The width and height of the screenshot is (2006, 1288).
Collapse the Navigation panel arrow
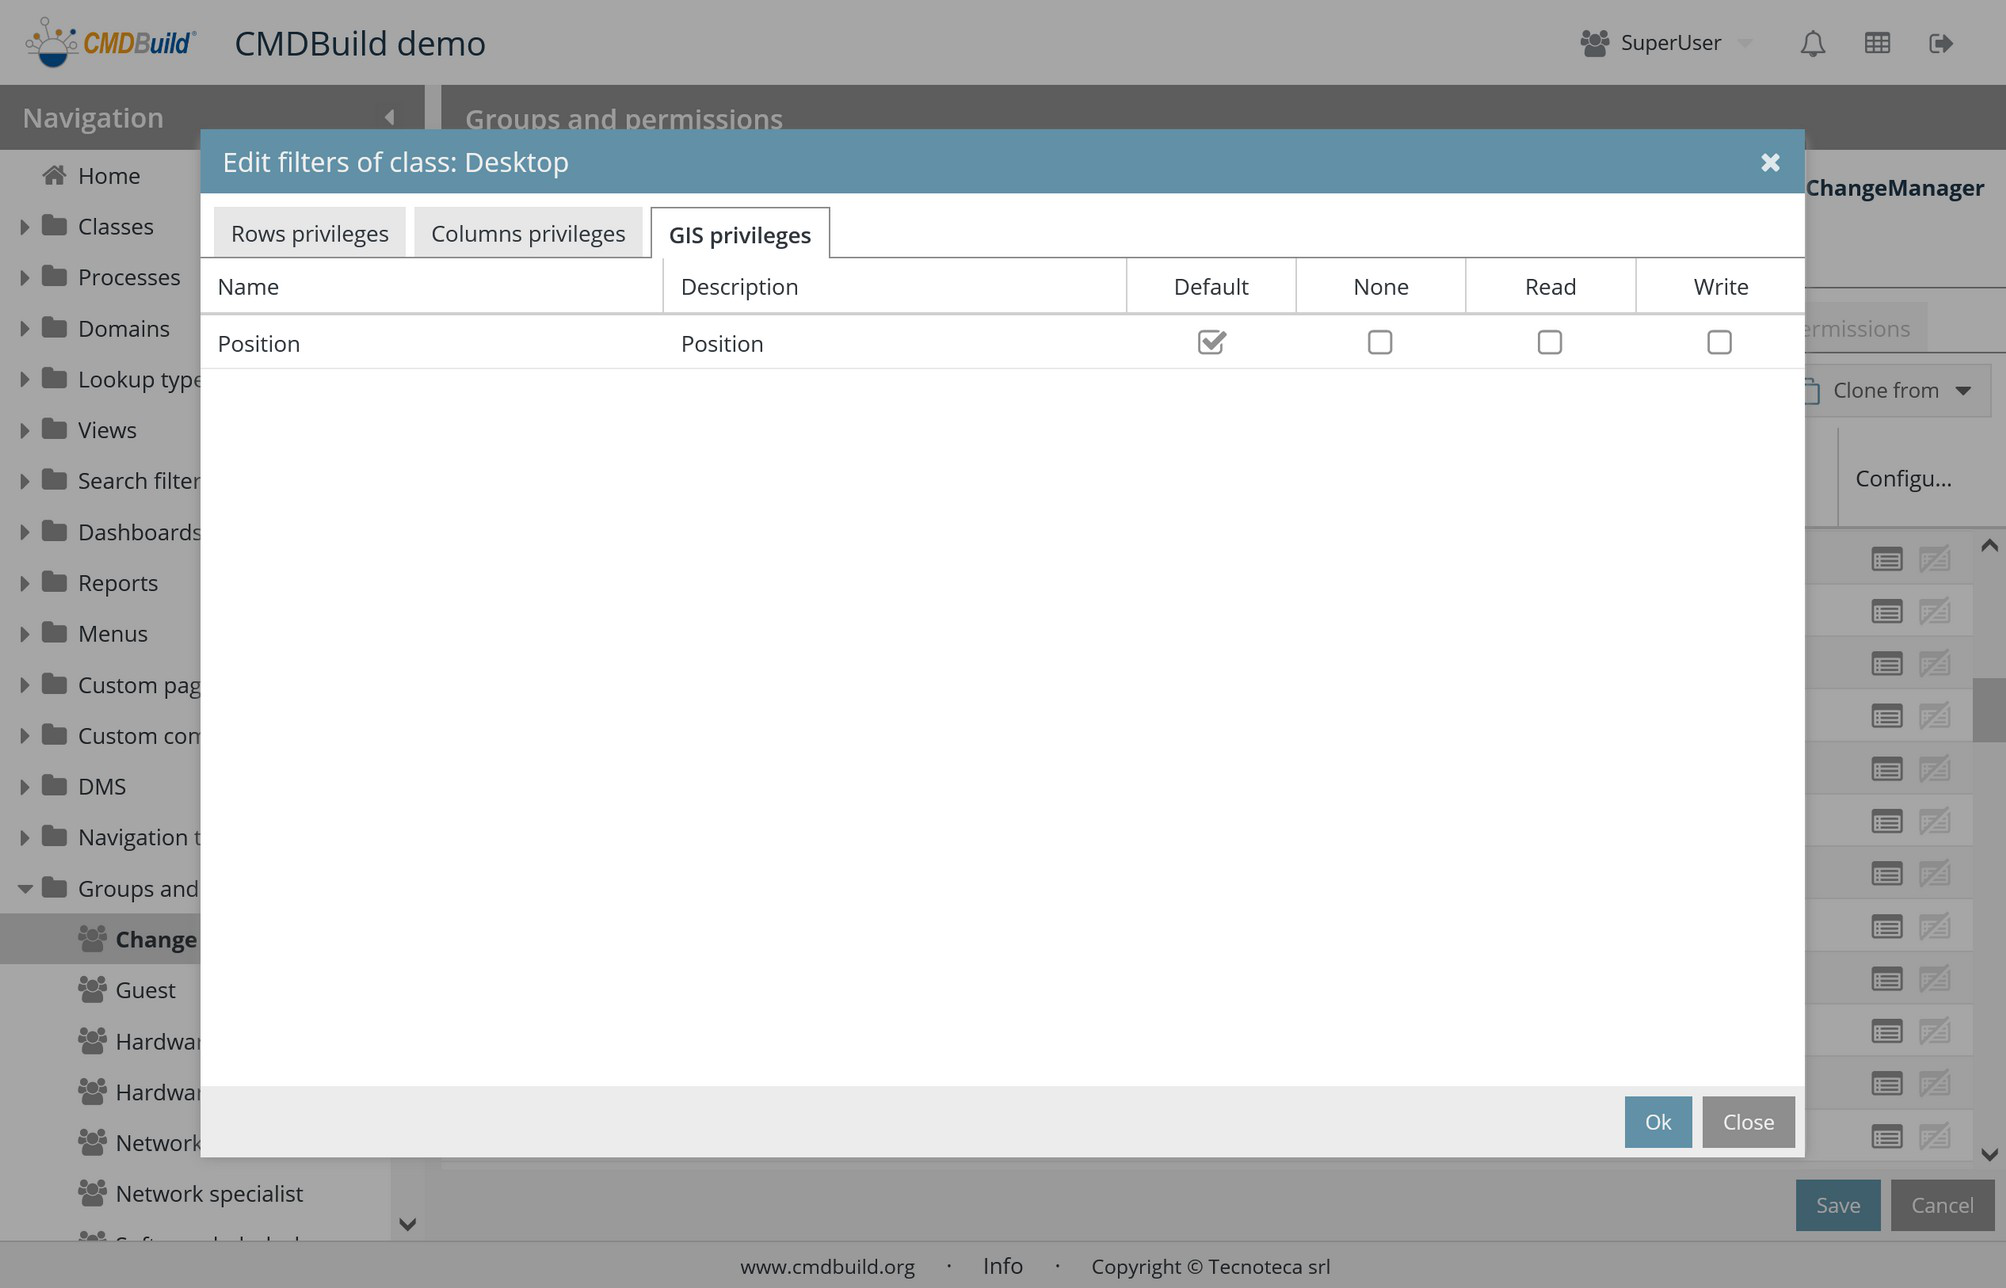(389, 117)
